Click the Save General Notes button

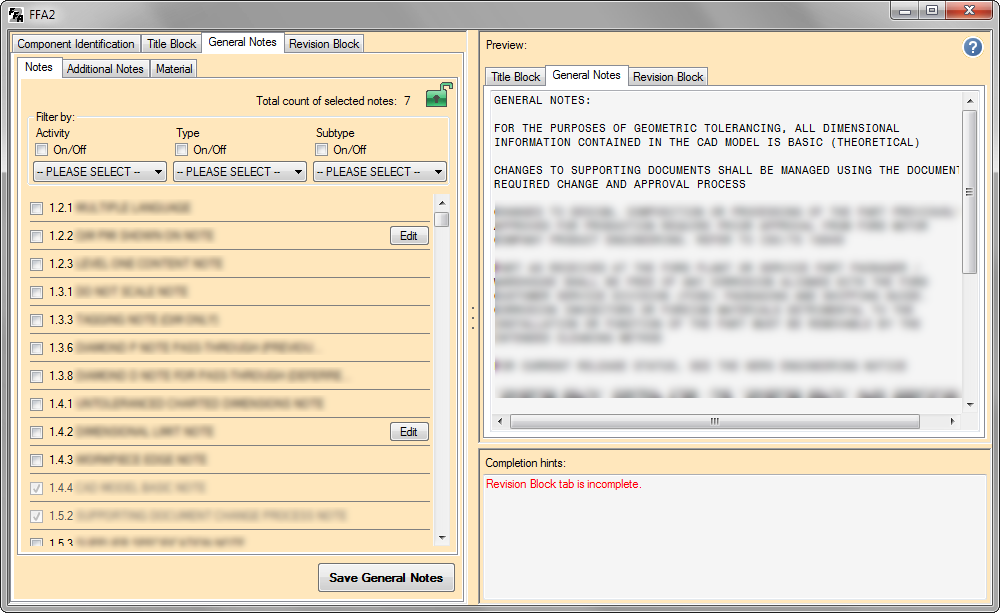386,578
